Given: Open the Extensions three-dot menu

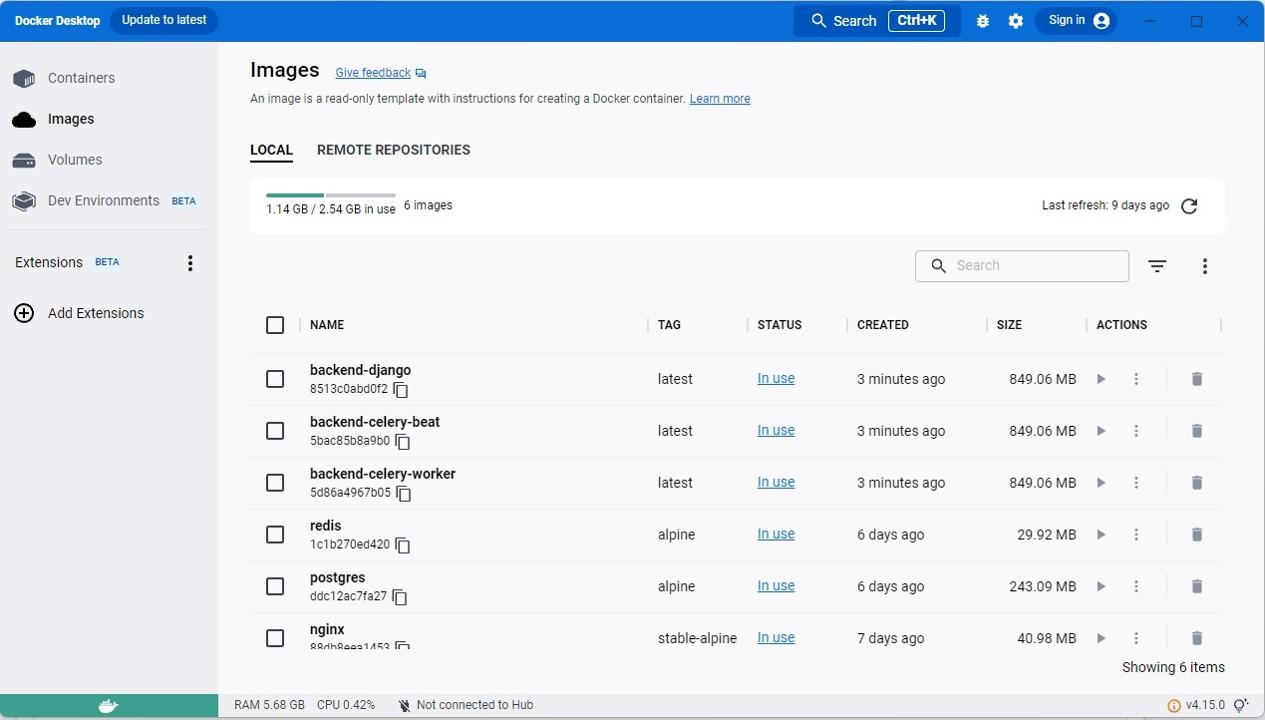Looking at the screenshot, I should point(190,263).
